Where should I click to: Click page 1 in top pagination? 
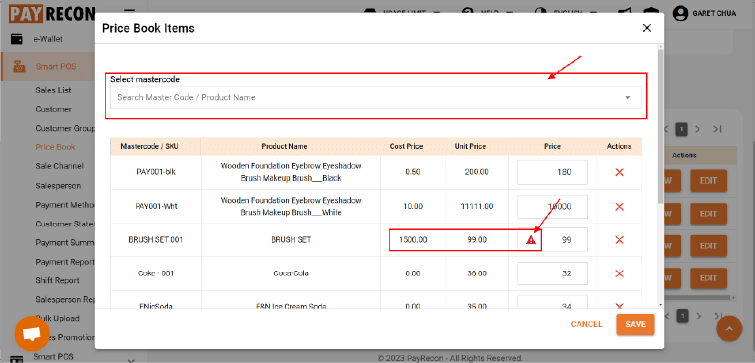pyautogui.click(x=681, y=129)
